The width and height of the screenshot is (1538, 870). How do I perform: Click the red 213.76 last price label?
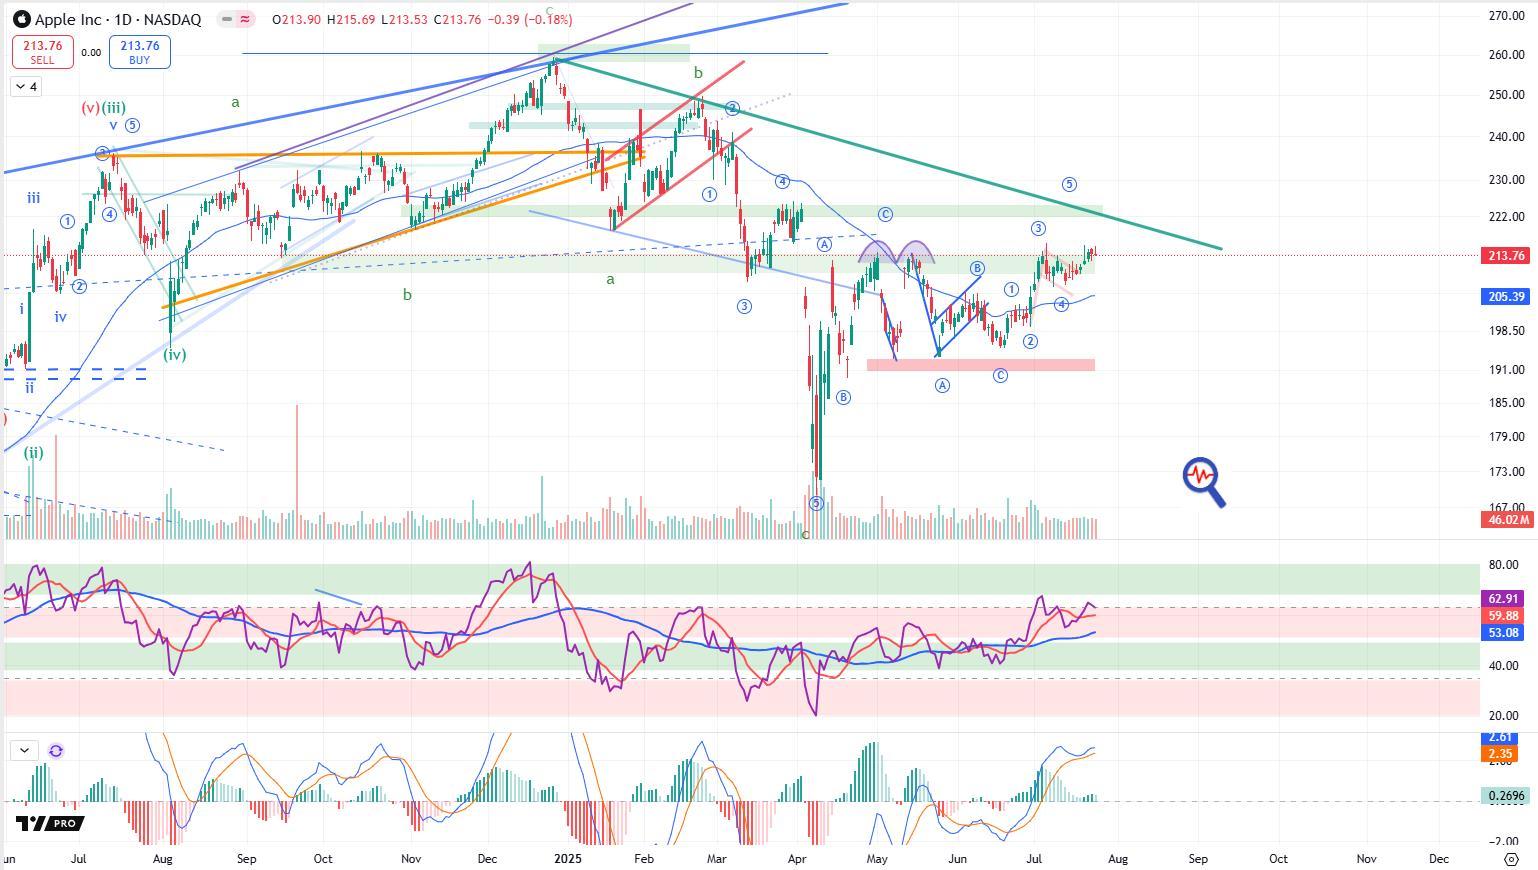point(1507,256)
